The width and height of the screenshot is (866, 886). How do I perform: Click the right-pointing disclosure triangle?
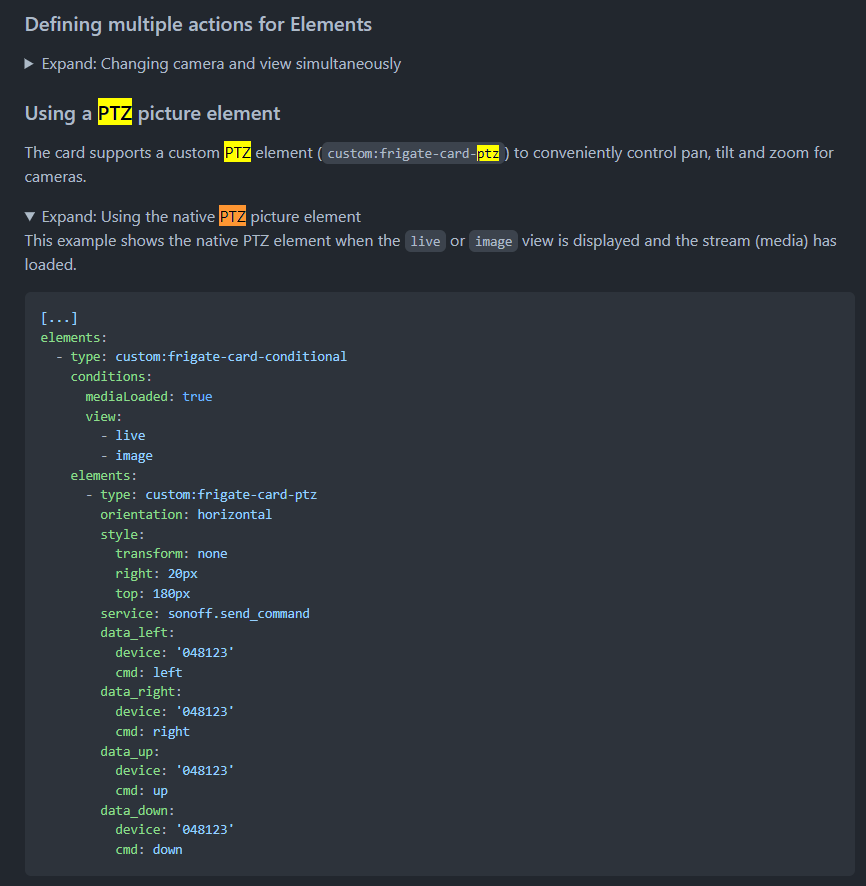click(x=29, y=64)
